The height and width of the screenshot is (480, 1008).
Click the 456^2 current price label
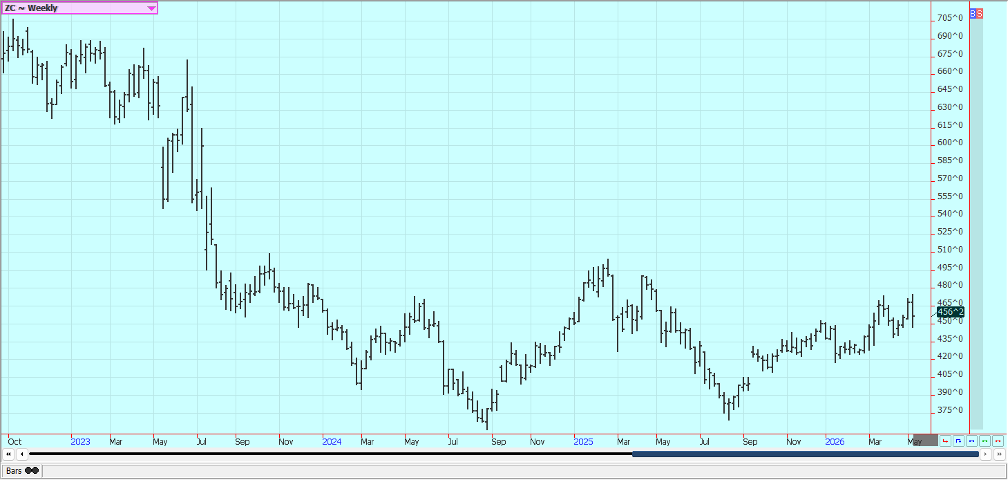(951, 312)
